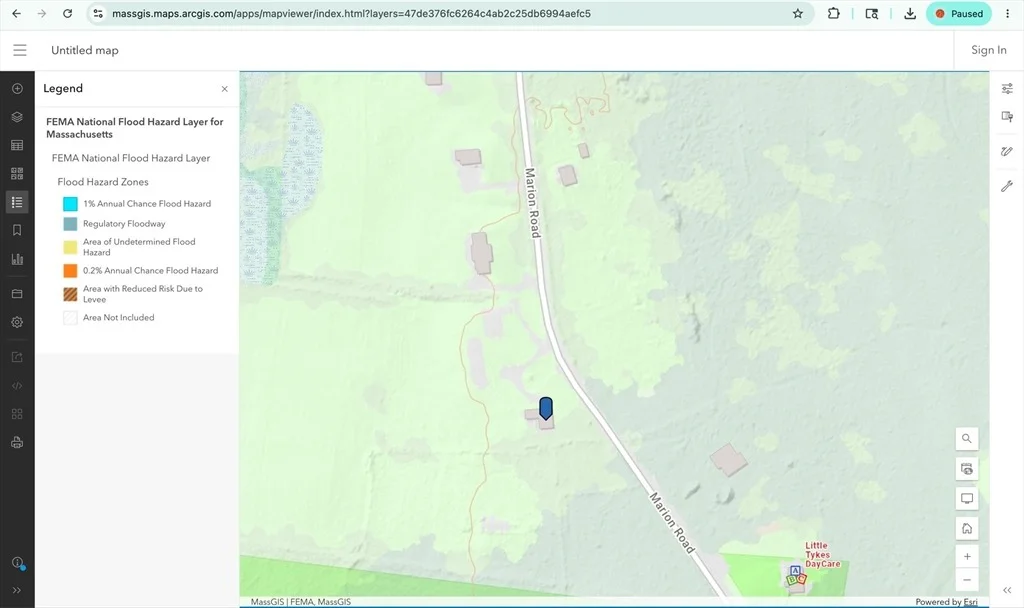Return map to Home extent

(967, 528)
